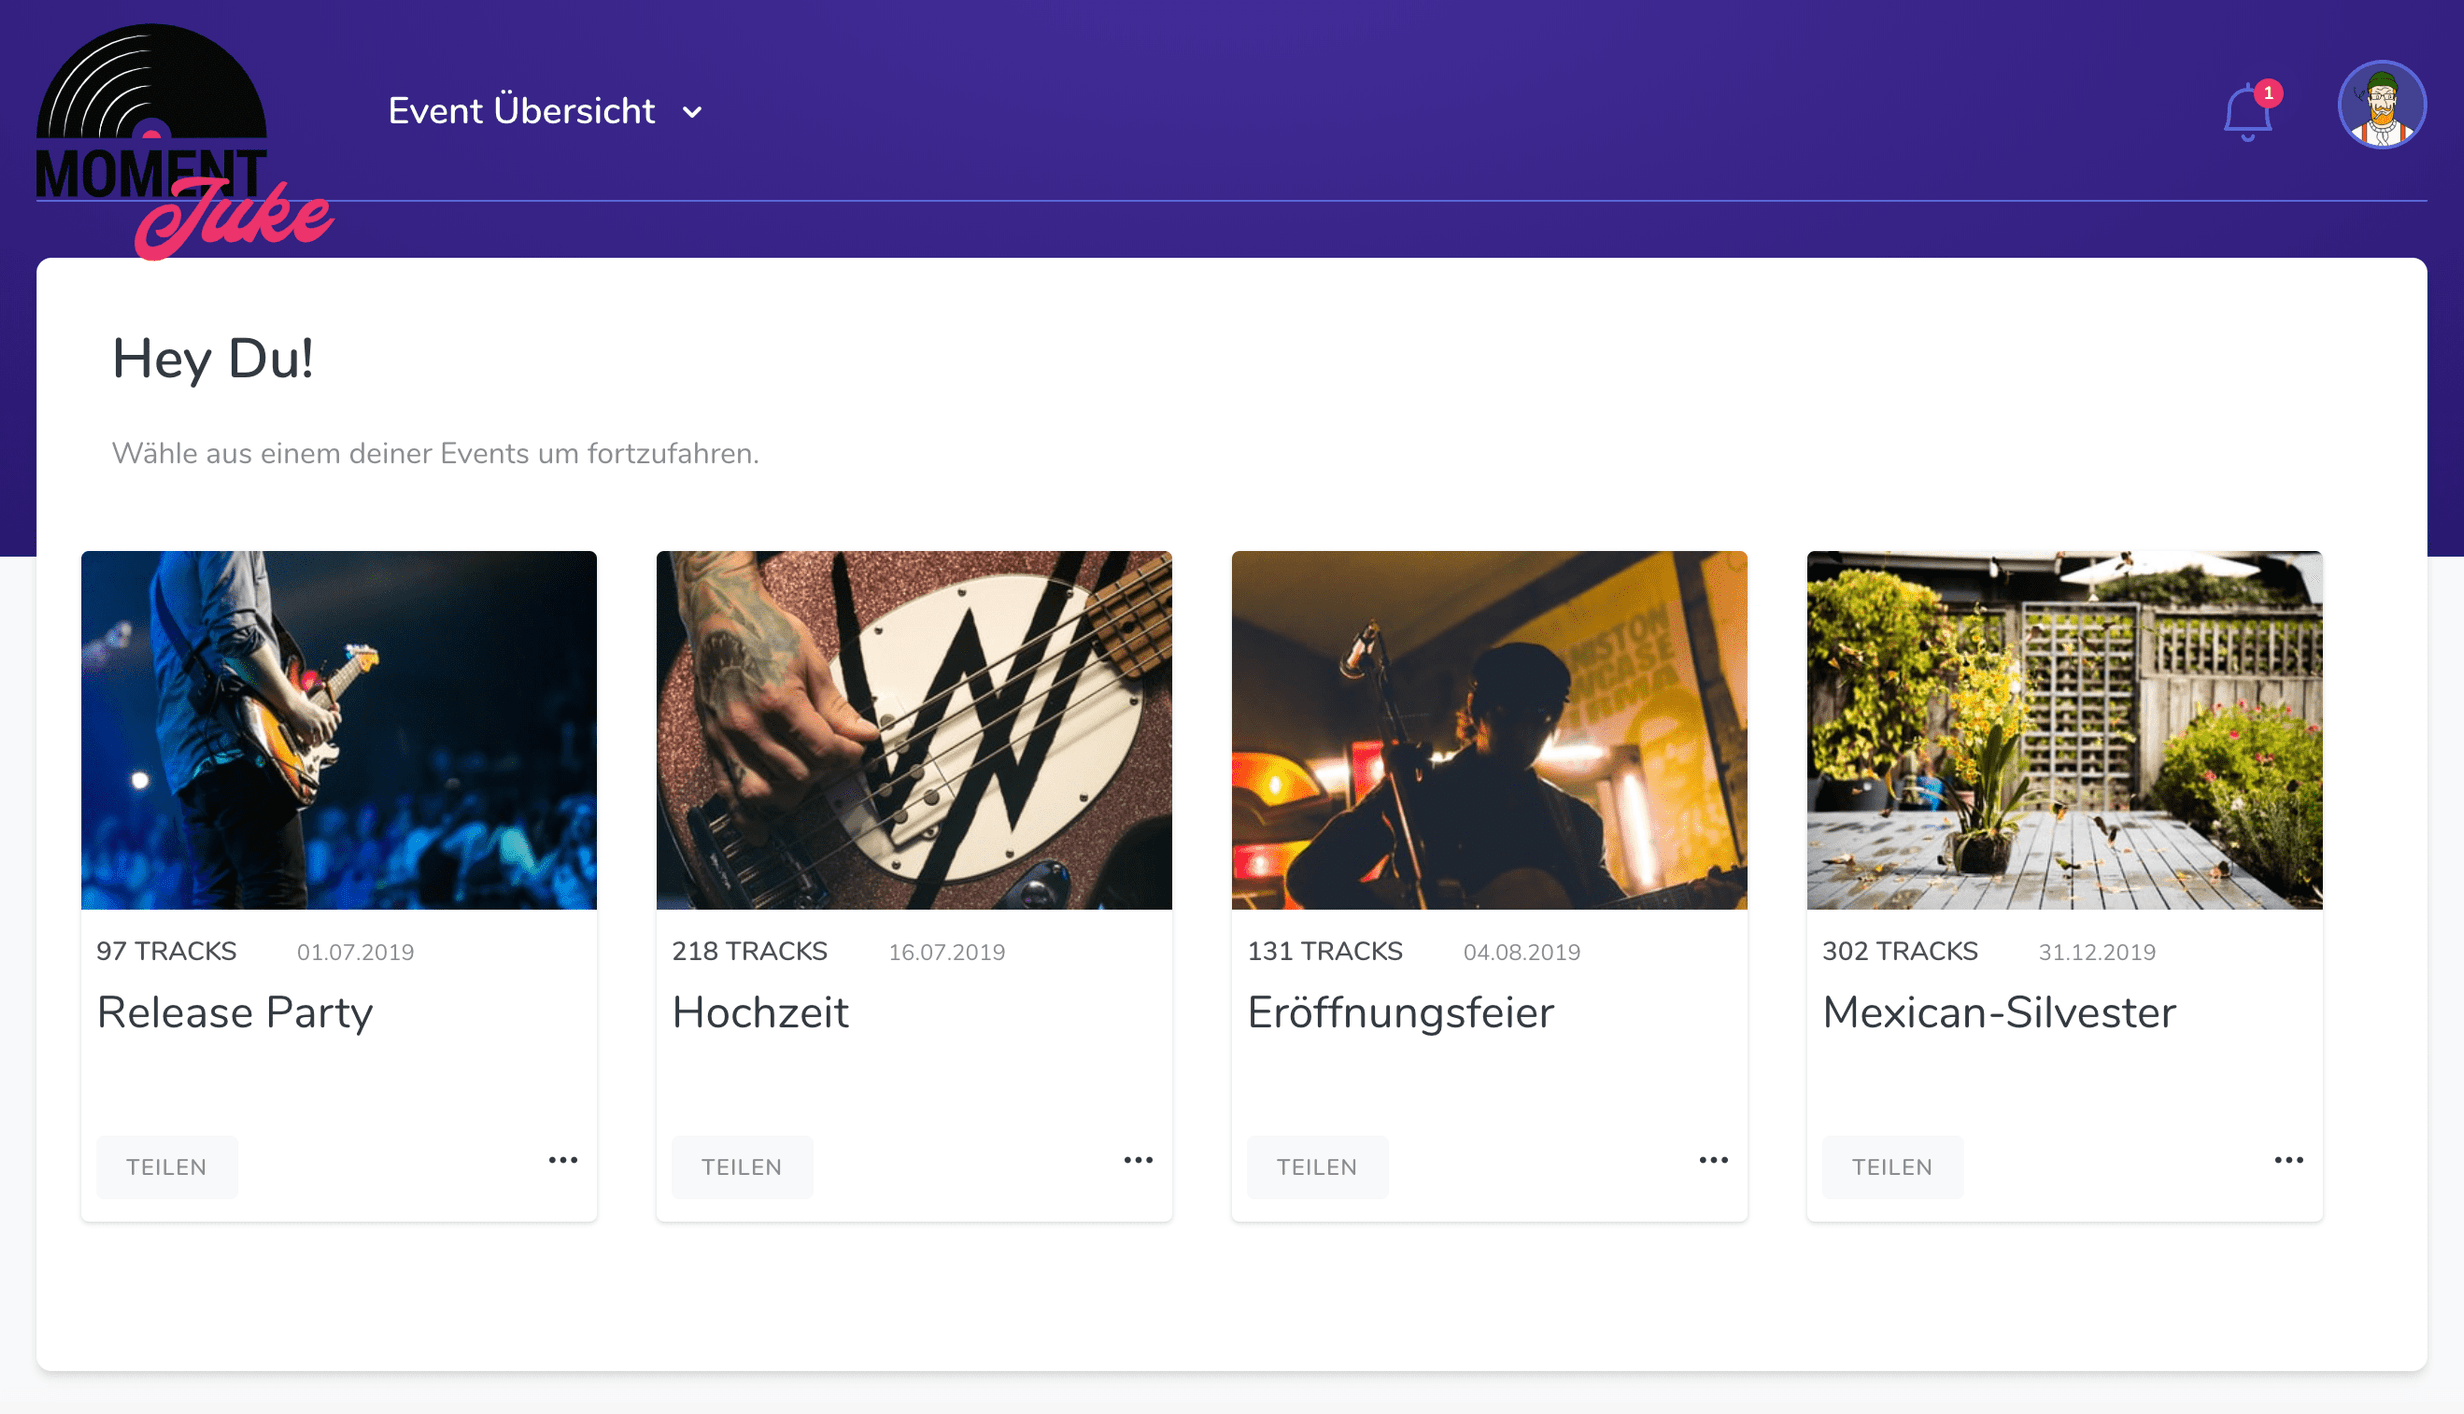
Task: Click Teilen on the Hochzeit card
Action: (x=742, y=1166)
